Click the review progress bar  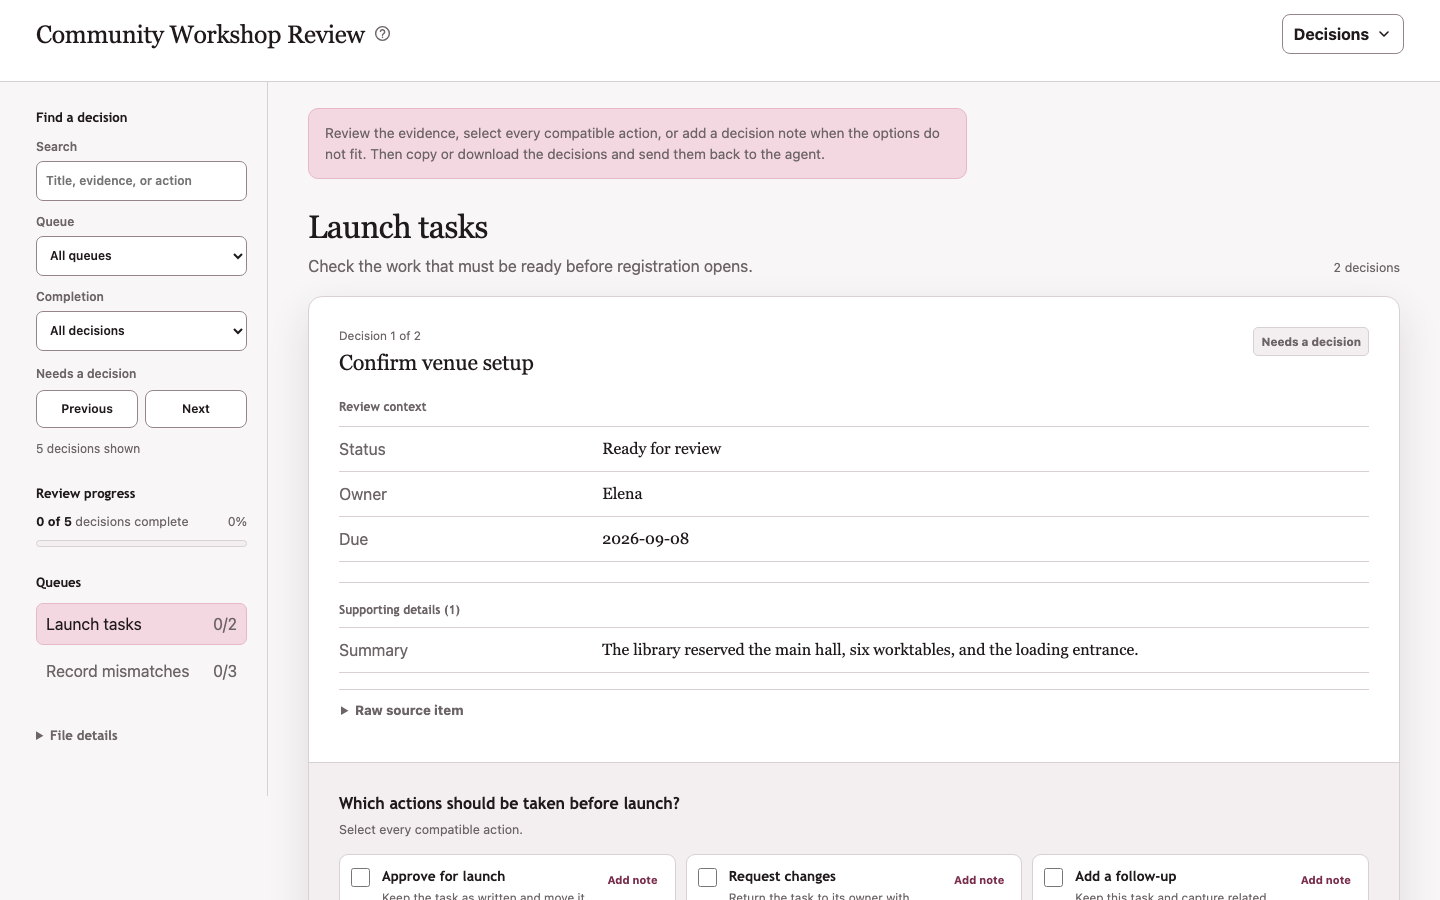point(141,543)
